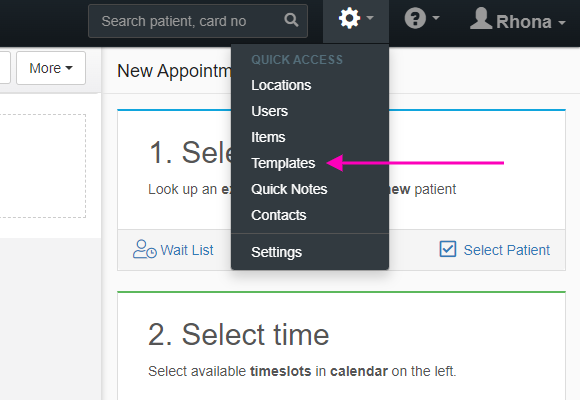The height and width of the screenshot is (400, 580).
Task: Click the Wait List link
Action: pyautogui.click(x=187, y=250)
